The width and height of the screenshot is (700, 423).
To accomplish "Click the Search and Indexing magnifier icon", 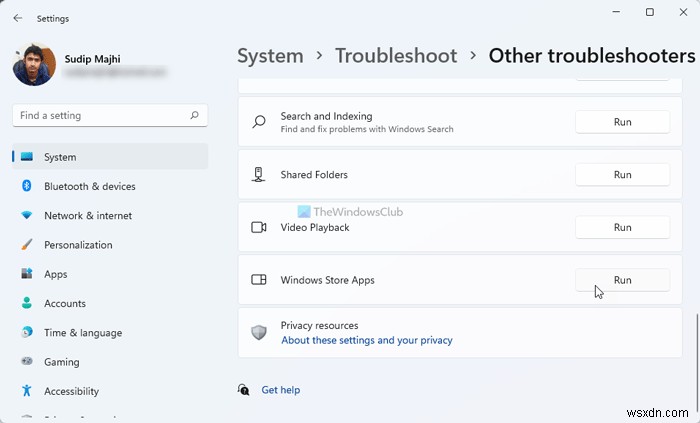I will [259, 122].
